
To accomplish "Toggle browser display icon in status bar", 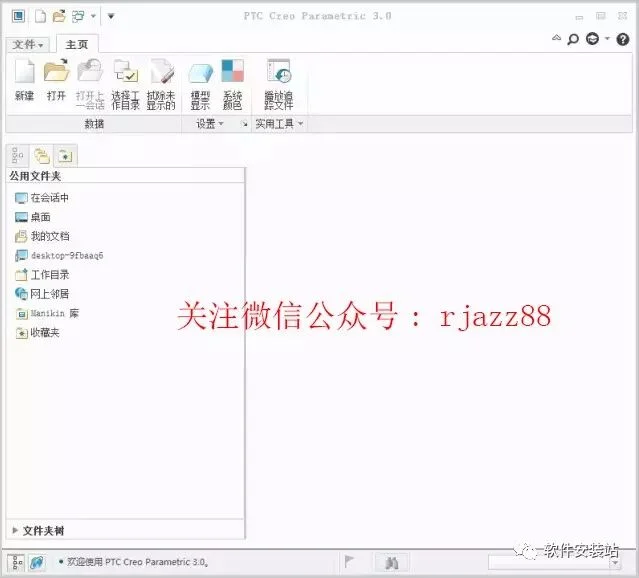I will pos(37,563).
